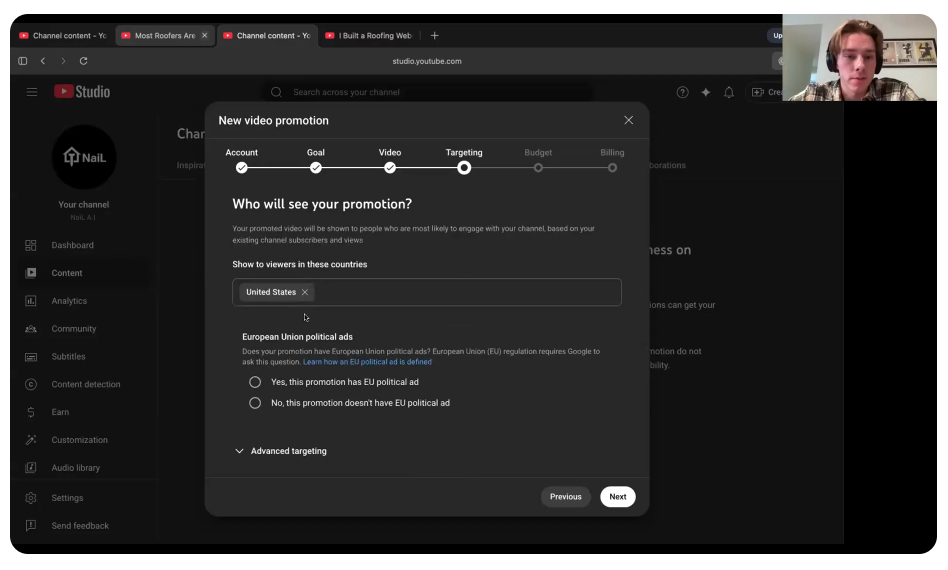Image resolution: width=948 pixels, height=570 pixels.
Task: Click the Settings gear icon
Action: click(x=31, y=498)
